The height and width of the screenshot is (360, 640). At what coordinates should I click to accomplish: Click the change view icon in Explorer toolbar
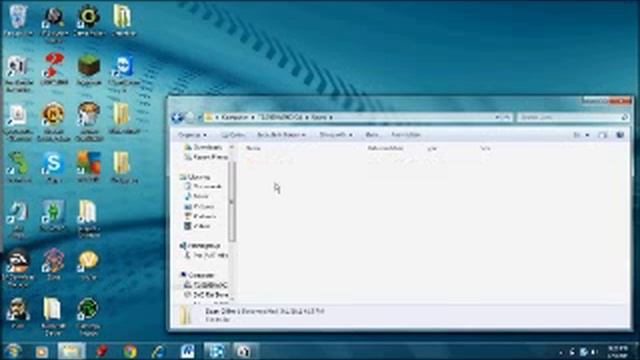point(577,135)
